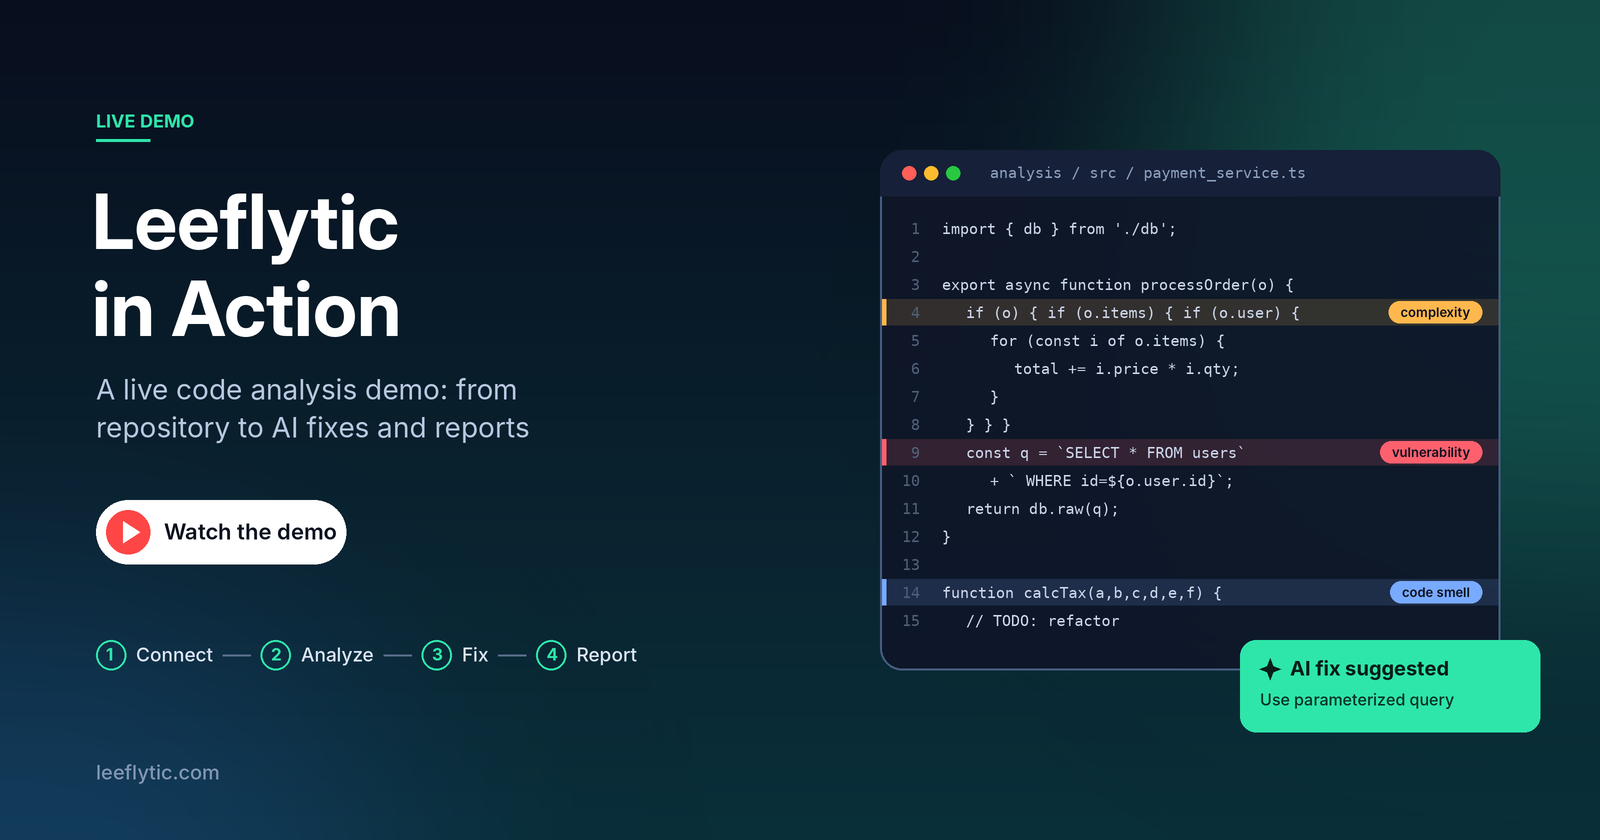Viewport: 1600px width, 840px height.
Task: Click the Connect step label
Action: [x=174, y=655]
